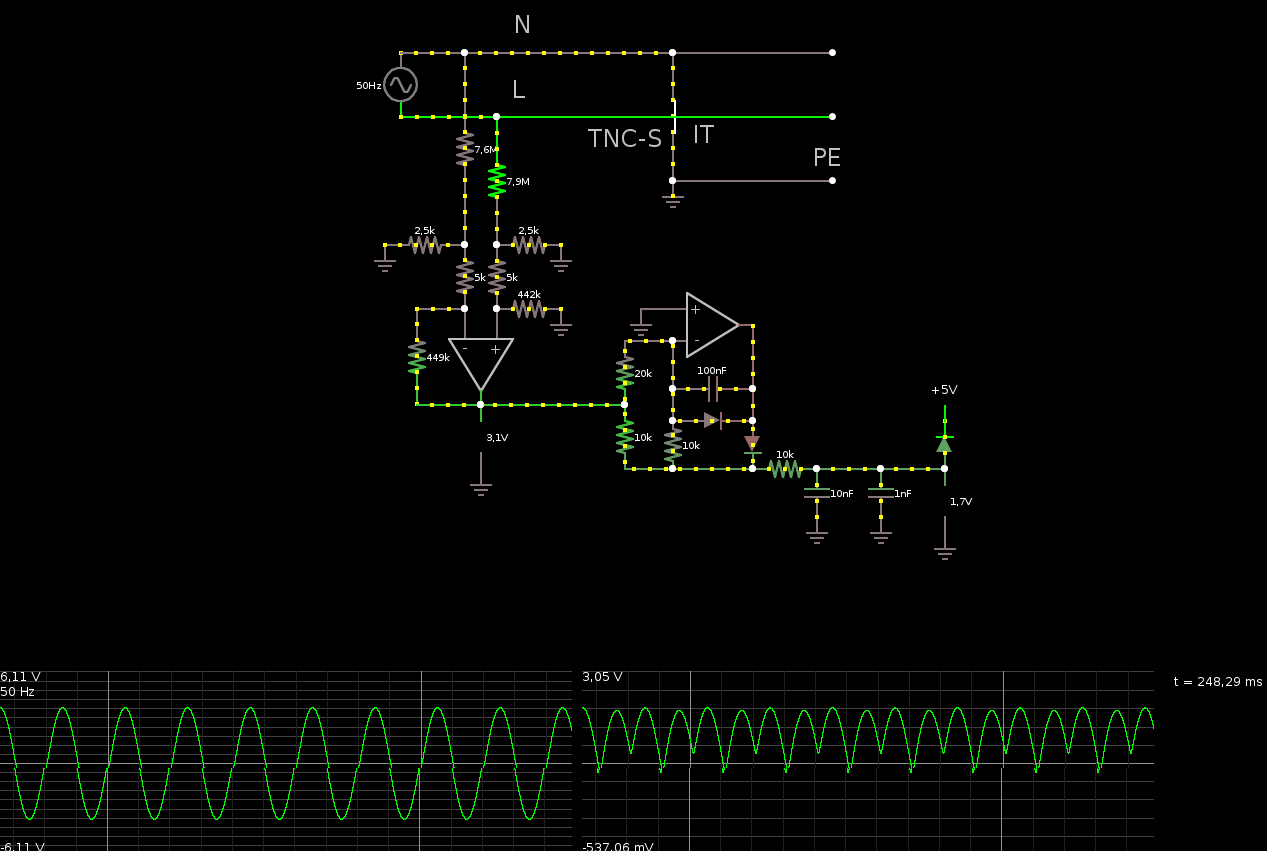Click the 7,6M resistor symbol
The image size is (1267, 851).
click(465, 149)
